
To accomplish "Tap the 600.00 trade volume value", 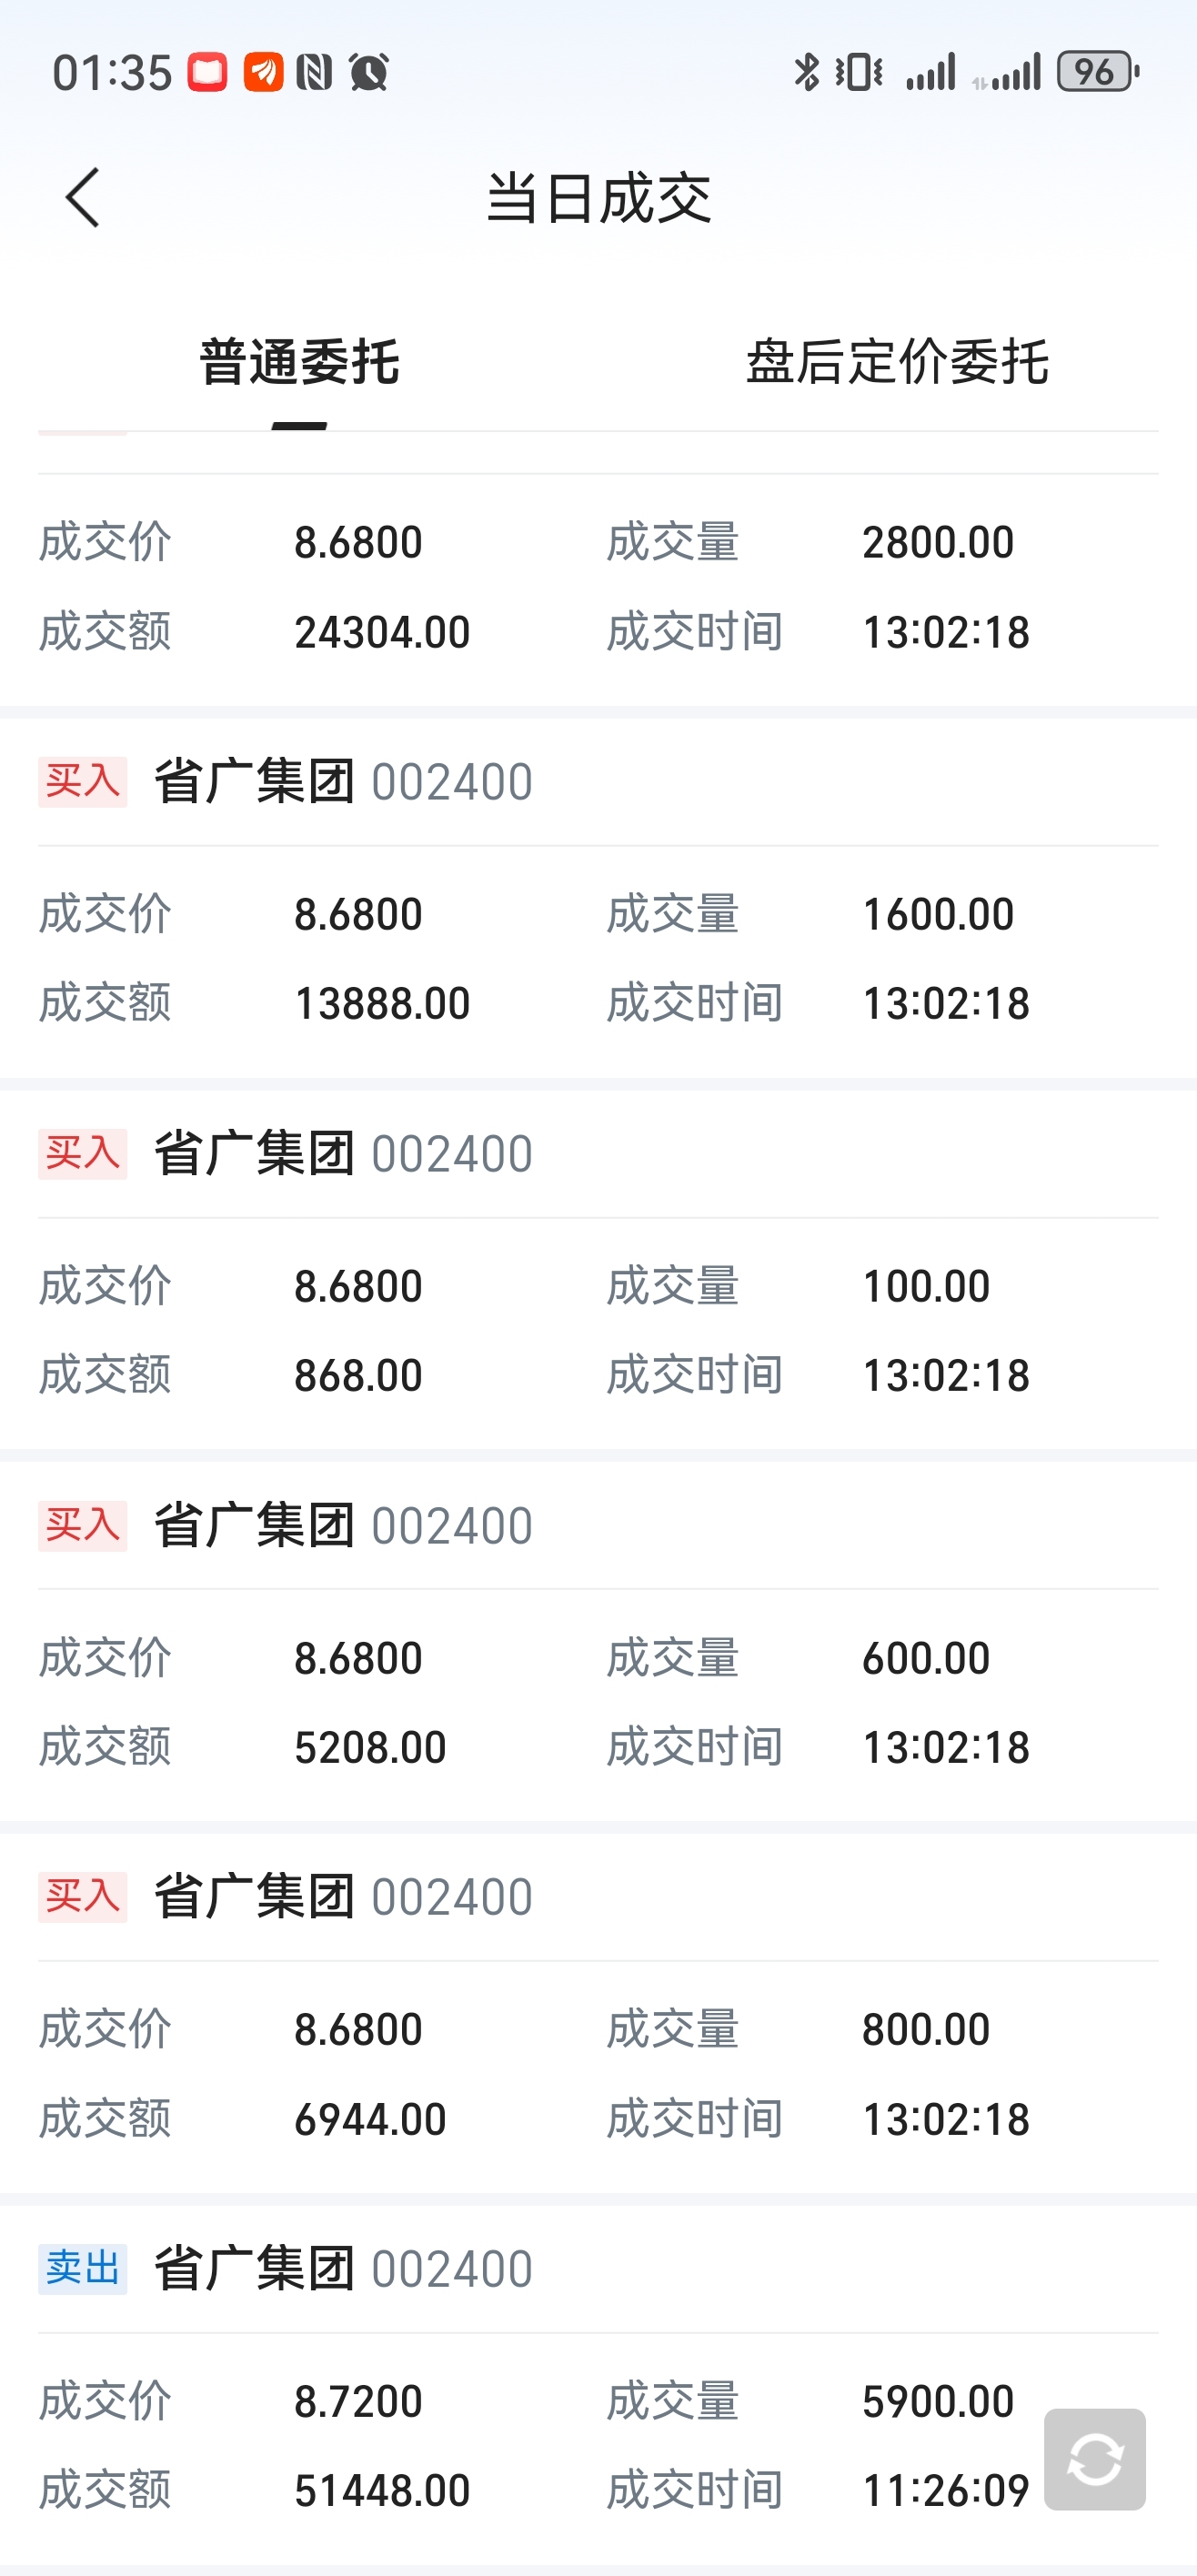I will point(925,1658).
